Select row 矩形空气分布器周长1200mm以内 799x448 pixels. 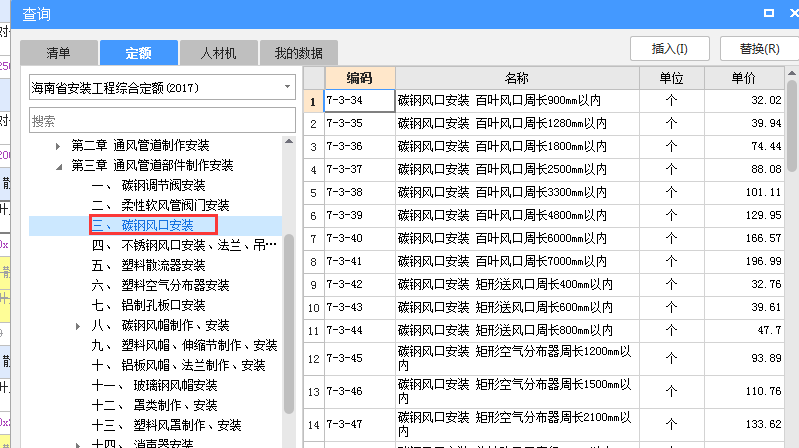click(517, 358)
